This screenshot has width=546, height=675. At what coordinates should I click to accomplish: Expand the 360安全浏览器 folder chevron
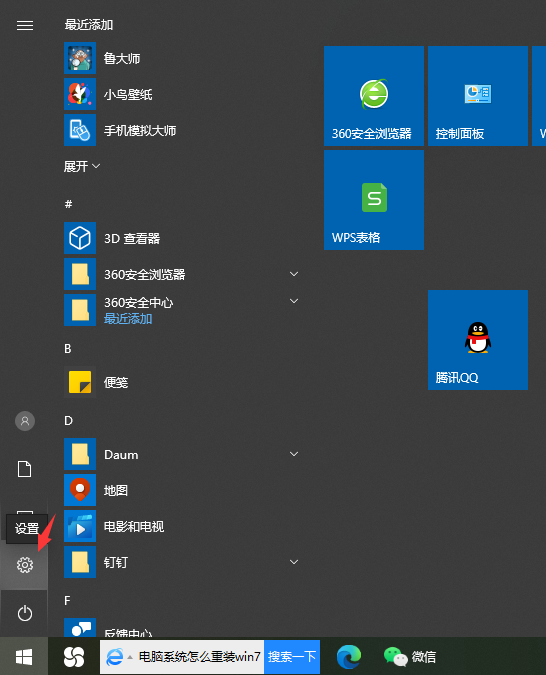[294, 274]
